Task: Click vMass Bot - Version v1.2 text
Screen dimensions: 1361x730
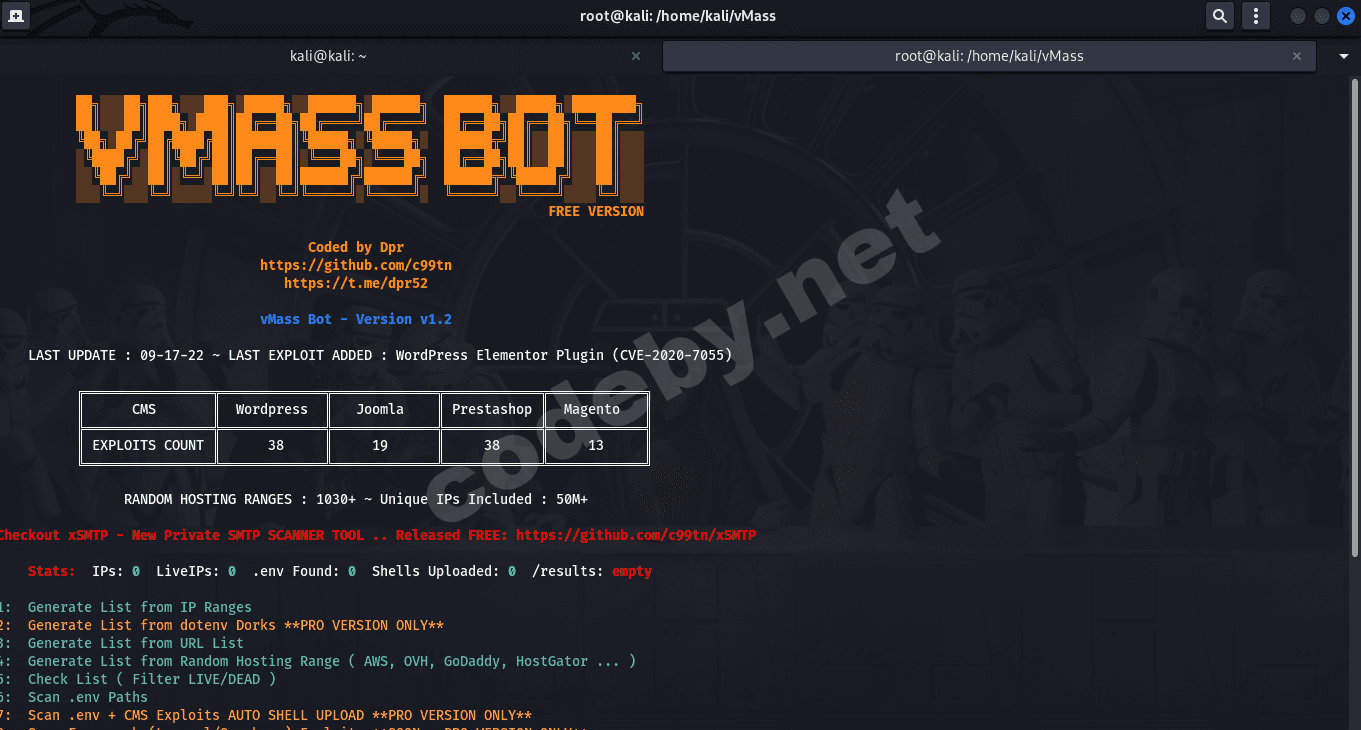Action: pyautogui.click(x=356, y=319)
